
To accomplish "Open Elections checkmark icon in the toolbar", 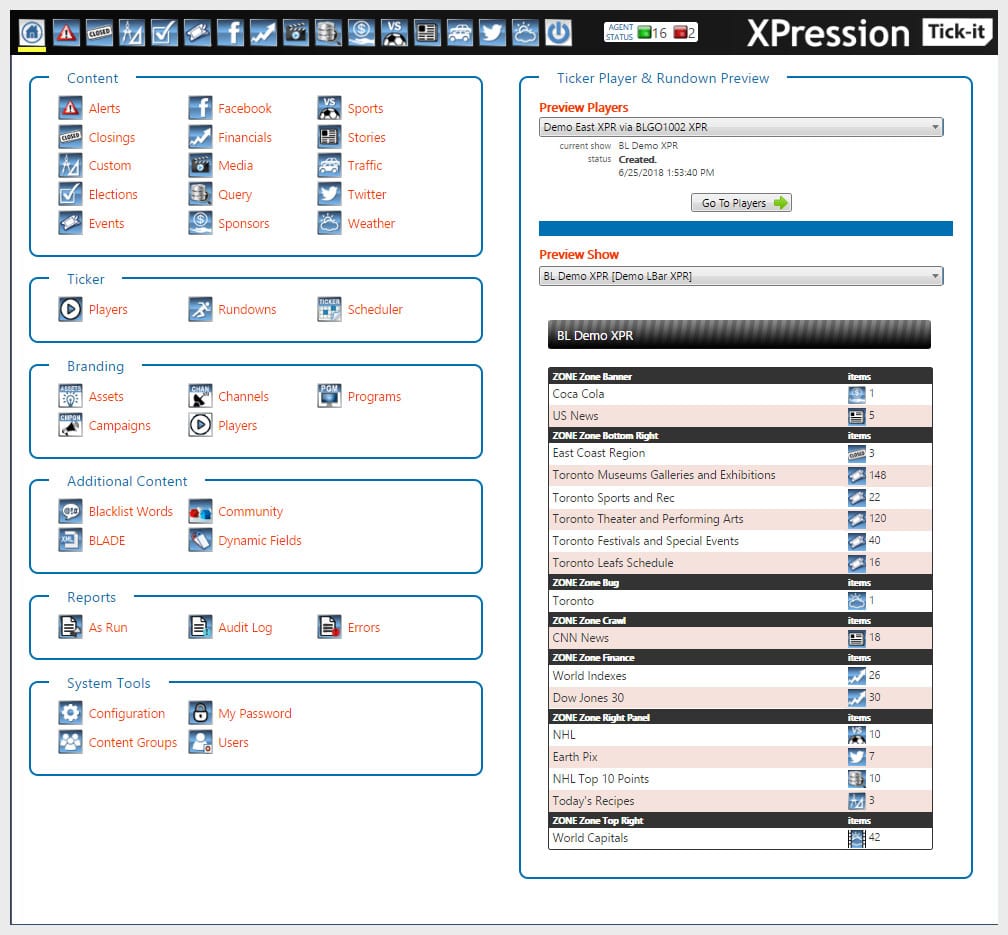I will coord(165,32).
